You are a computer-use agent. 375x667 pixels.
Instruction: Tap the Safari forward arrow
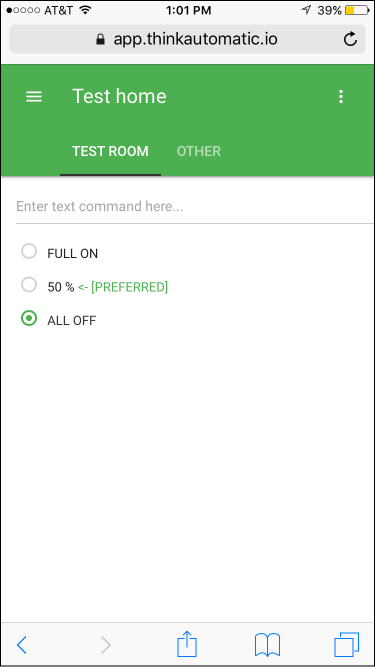pyautogui.click(x=106, y=645)
